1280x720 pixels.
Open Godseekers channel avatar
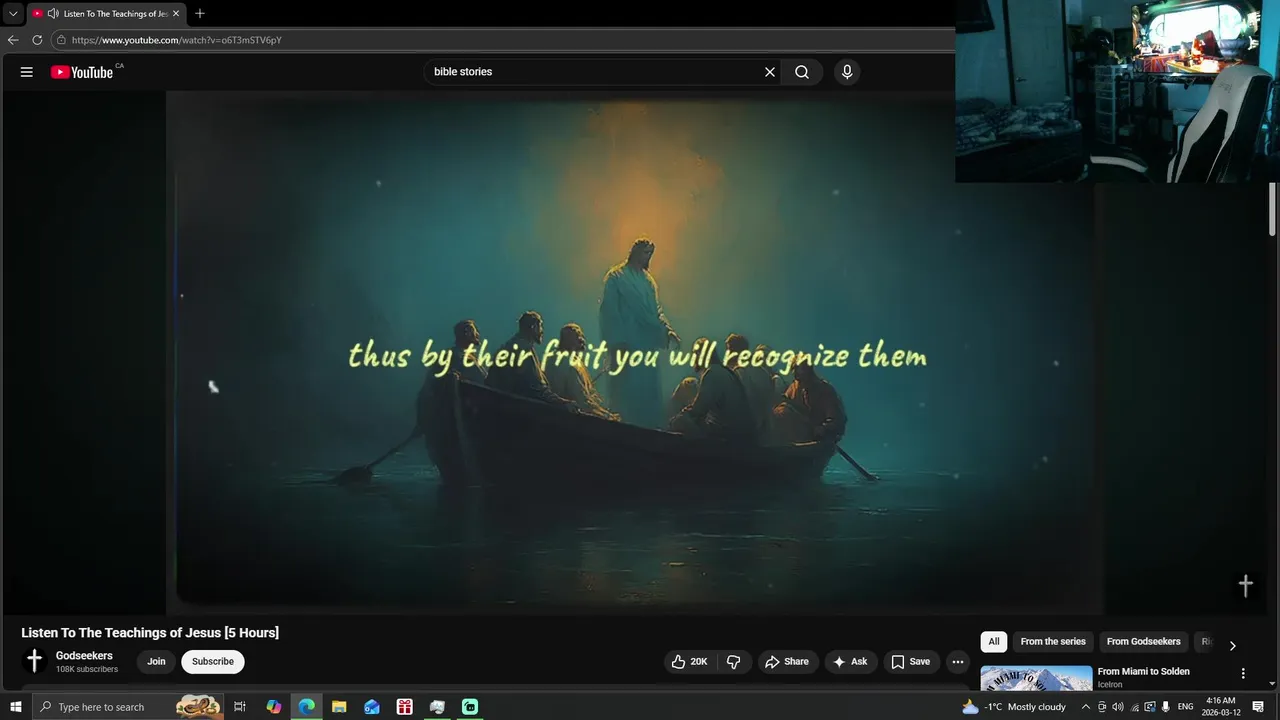tap(35, 661)
